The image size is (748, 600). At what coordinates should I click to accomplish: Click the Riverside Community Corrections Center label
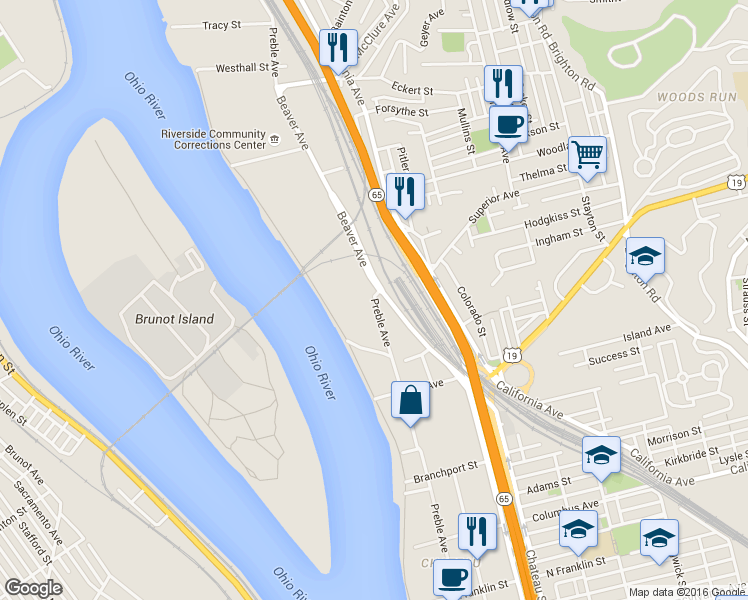pos(213,139)
